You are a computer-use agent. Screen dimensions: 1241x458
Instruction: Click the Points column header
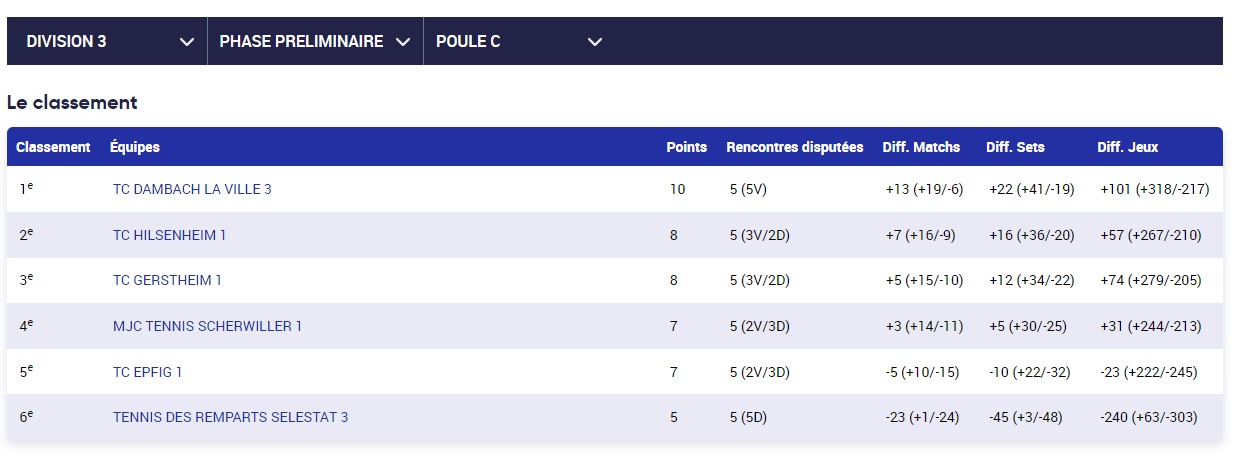point(686,147)
